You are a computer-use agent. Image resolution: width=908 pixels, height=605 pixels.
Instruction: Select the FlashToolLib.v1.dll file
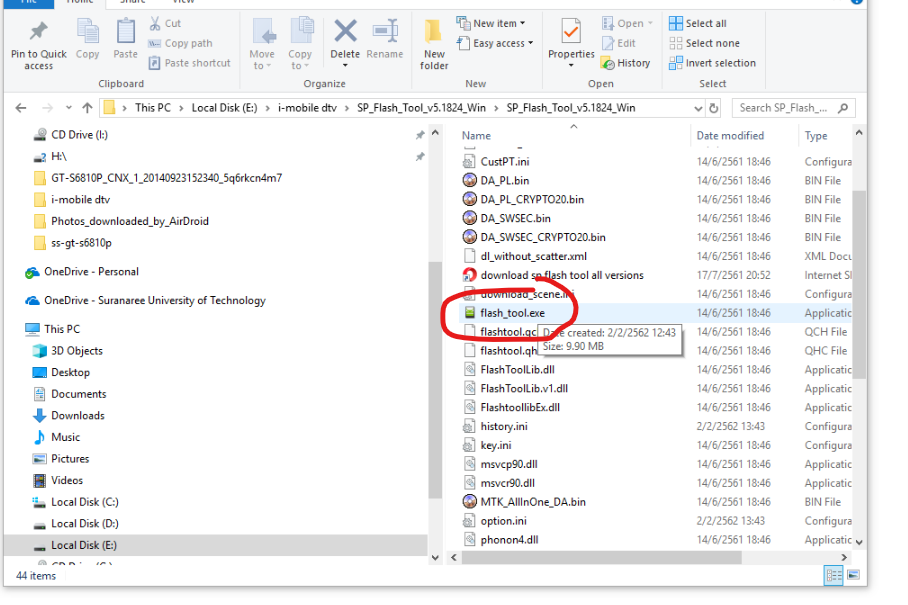(524, 388)
